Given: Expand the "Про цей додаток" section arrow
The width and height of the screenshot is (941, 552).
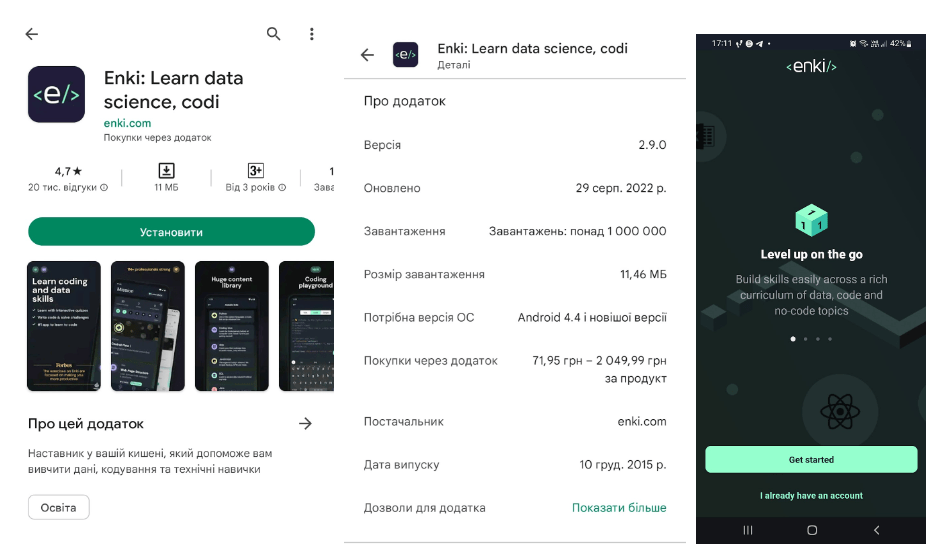Looking at the screenshot, I should [x=306, y=424].
